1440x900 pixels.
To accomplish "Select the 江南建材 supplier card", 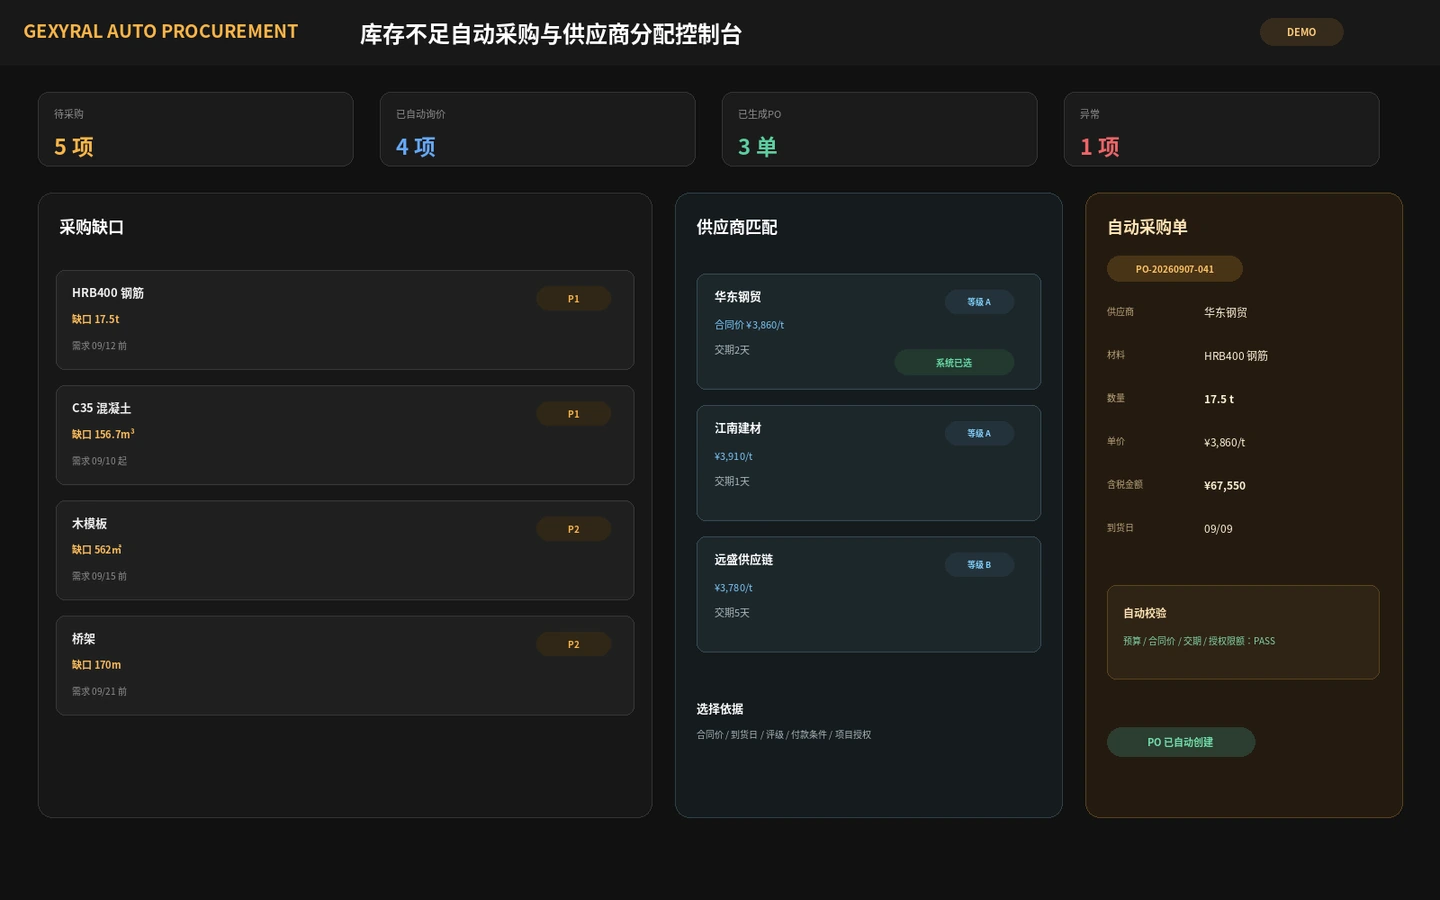I will pyautogui.click(x=869, y=463).
